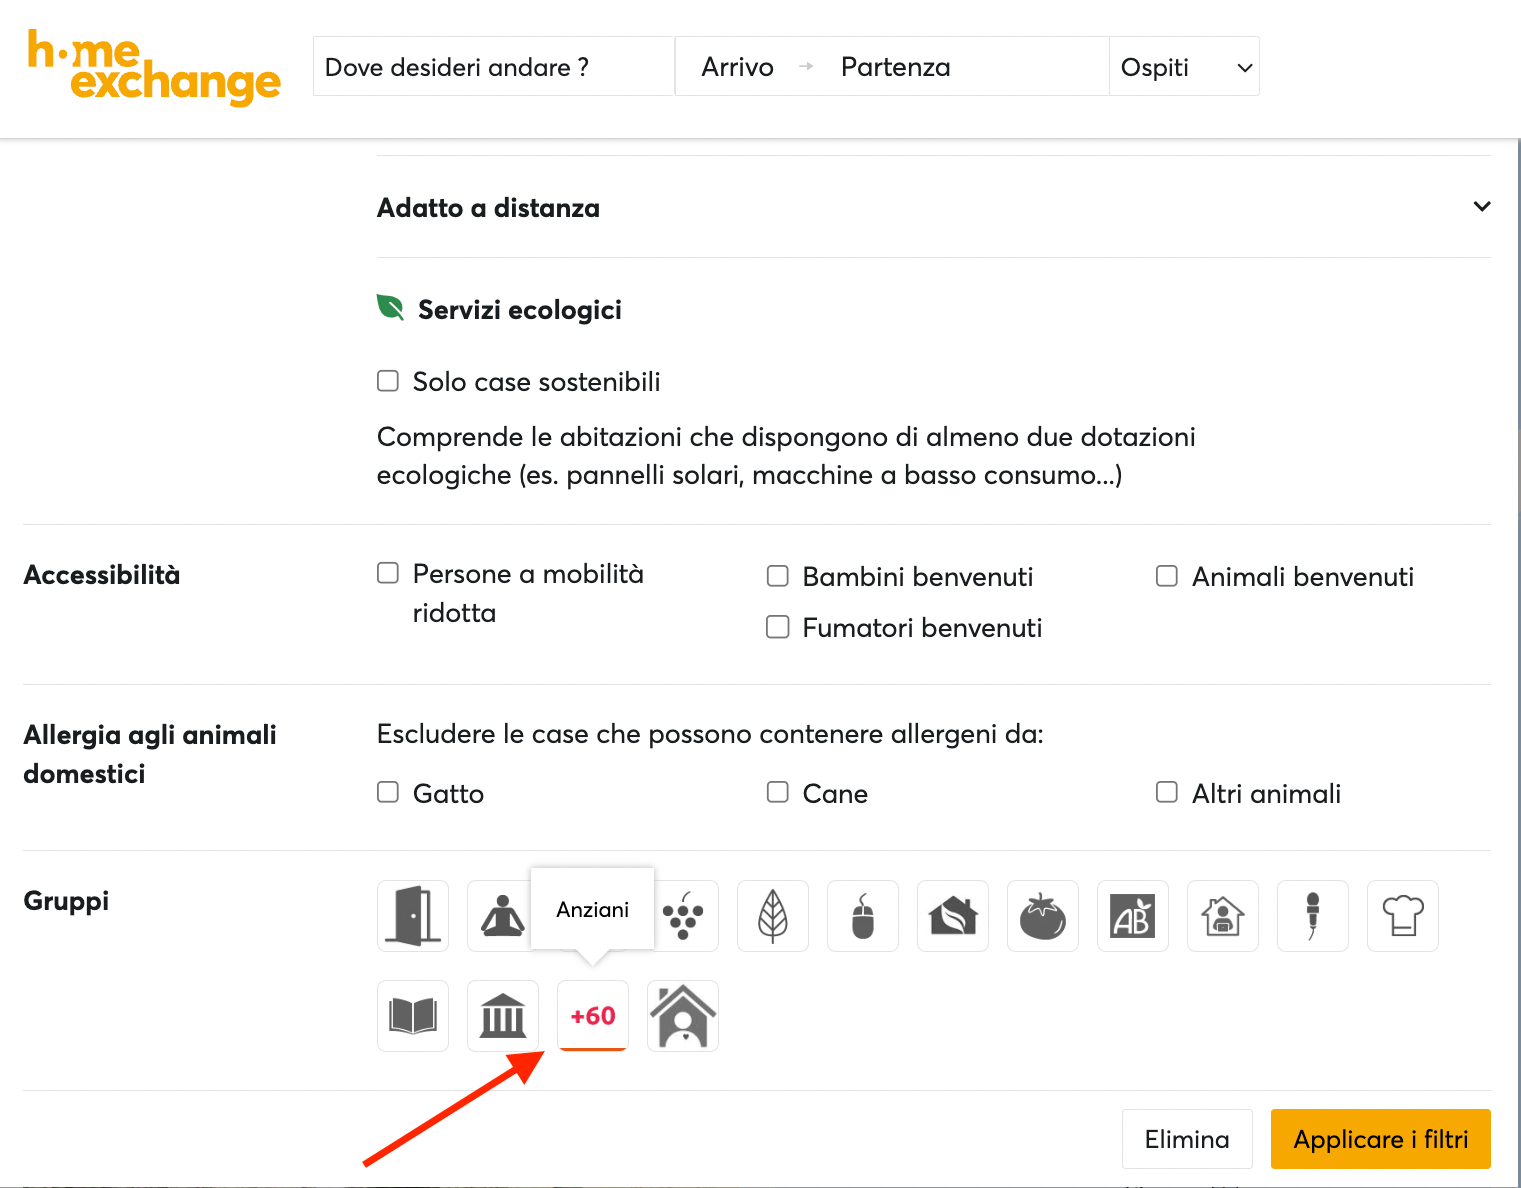This screenshot has width=1521, height=1188.
Task: Click the AB organic label group icon
Action: (1132, 915)
